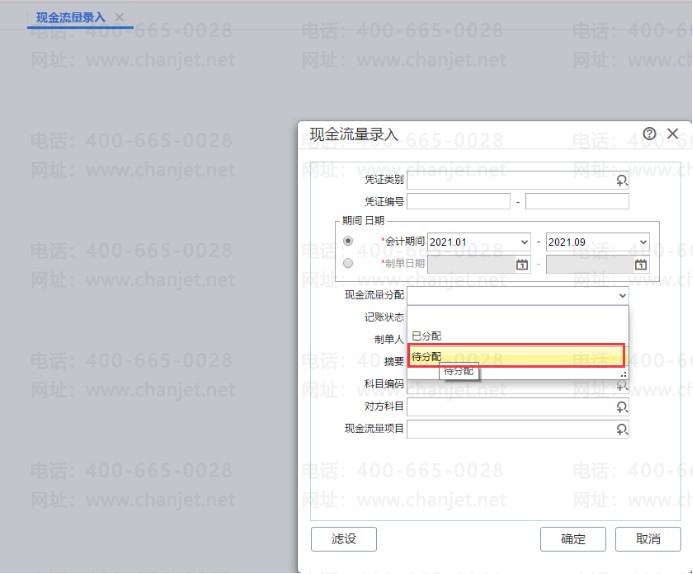Open lookup for 科目编码 field
The width and height of the screenshot is (693, 574).
click(622, 386)
